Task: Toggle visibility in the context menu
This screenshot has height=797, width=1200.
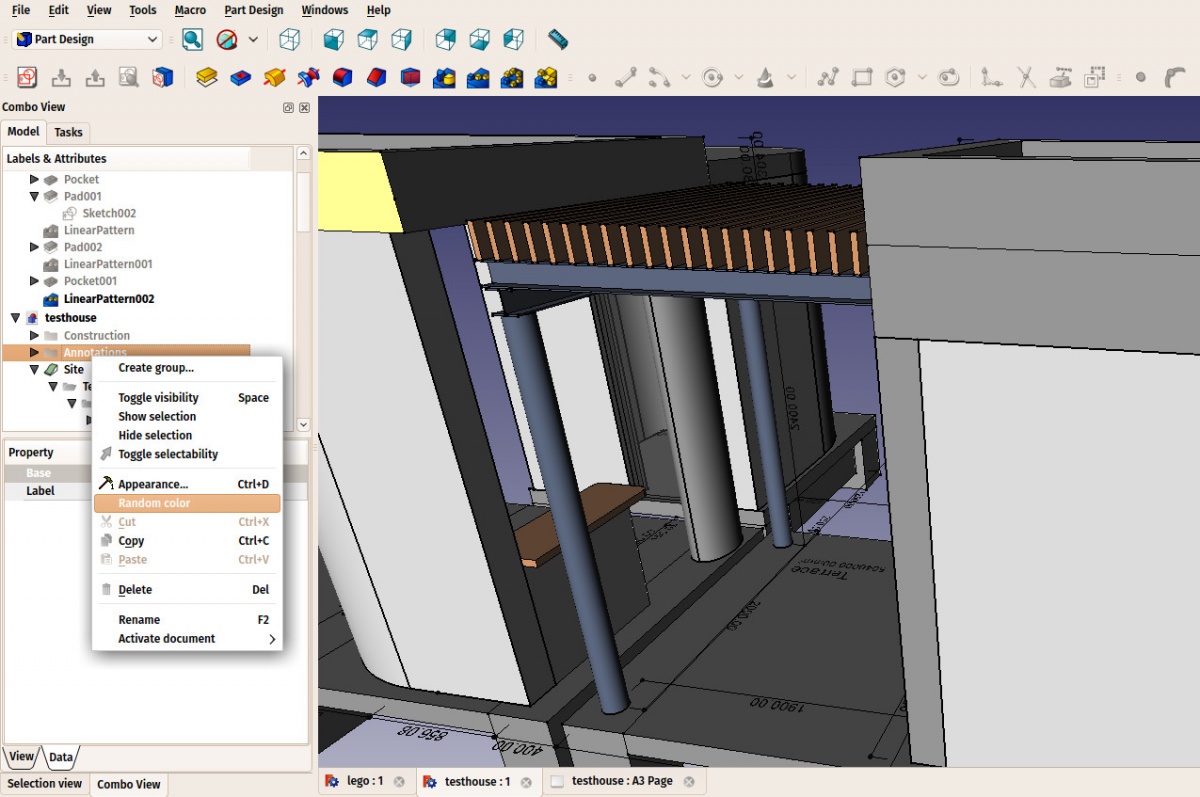Action: coord(158,398)
